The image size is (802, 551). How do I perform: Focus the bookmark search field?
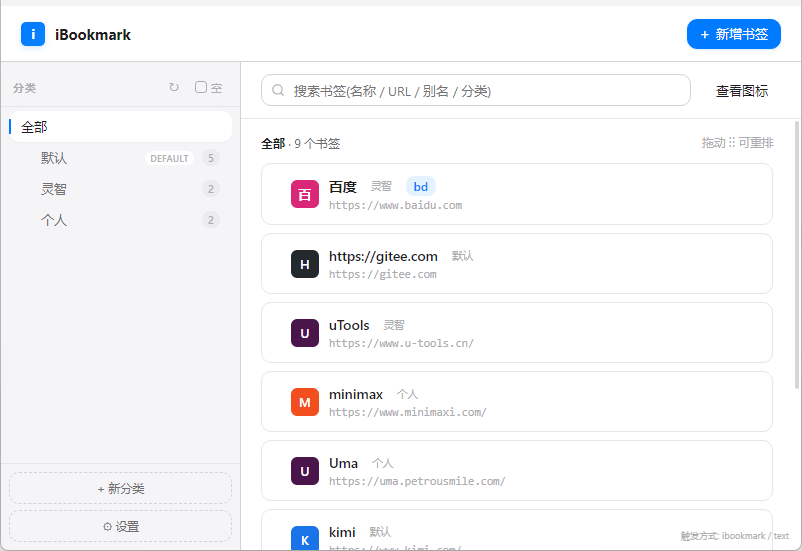coord(476,91)
